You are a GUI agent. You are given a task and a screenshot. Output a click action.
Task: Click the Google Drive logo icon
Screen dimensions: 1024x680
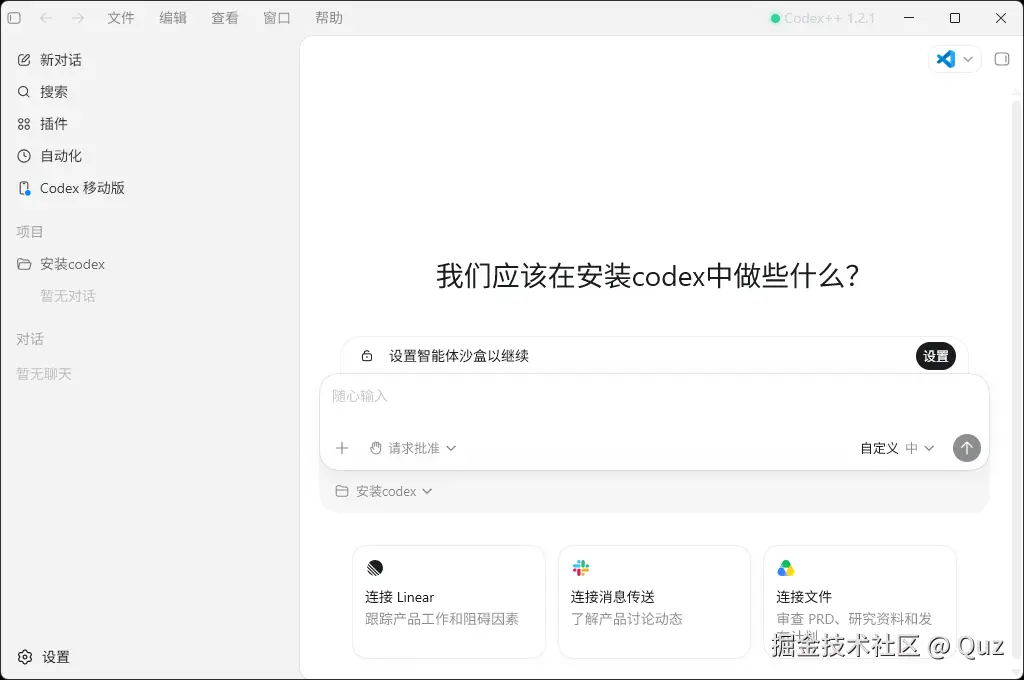coord(786,568)
